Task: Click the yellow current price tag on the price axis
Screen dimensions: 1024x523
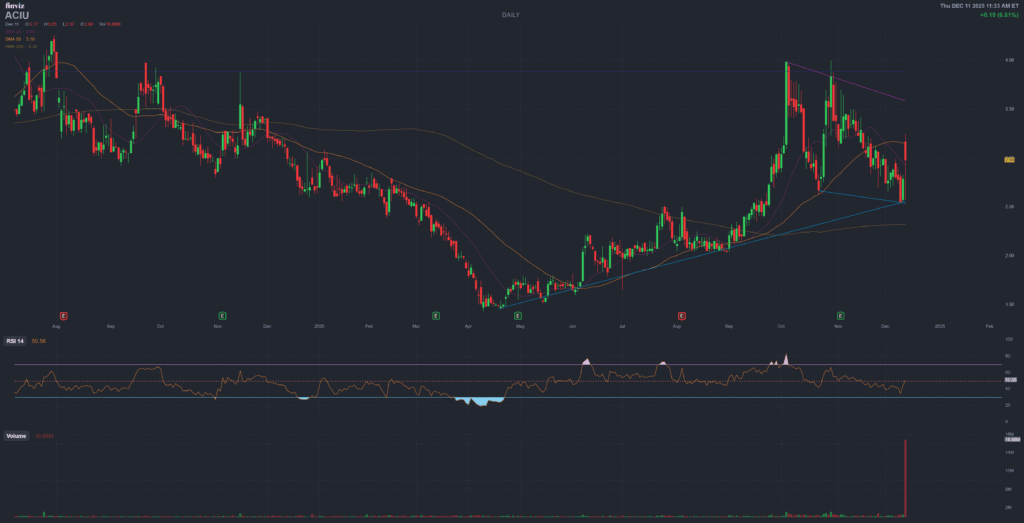Action: (x=1009, y=159)
